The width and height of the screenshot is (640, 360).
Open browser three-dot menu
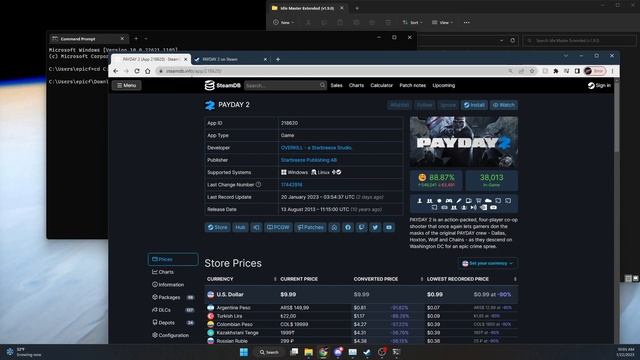coord(612,71)
